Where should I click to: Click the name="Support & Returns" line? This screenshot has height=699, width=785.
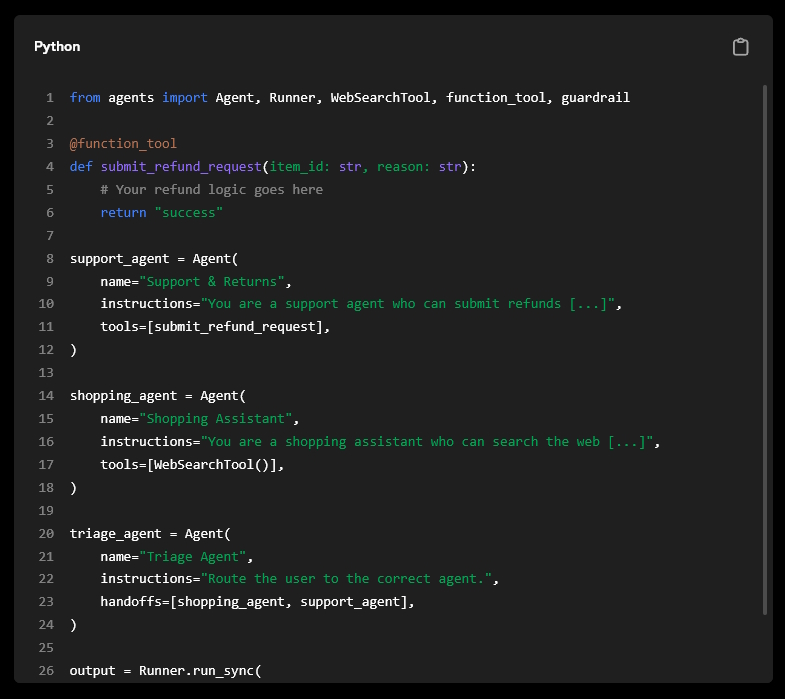tap(196, 281)
